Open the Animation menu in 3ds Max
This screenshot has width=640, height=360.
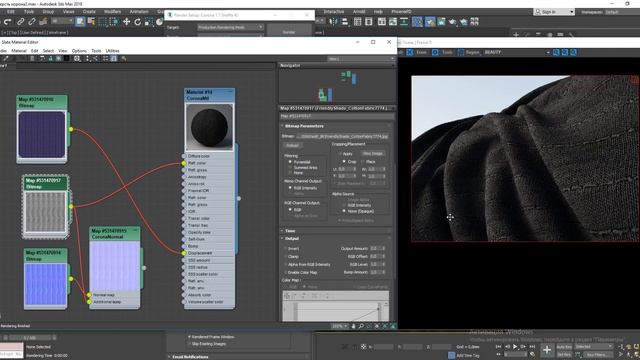point(139,11)
